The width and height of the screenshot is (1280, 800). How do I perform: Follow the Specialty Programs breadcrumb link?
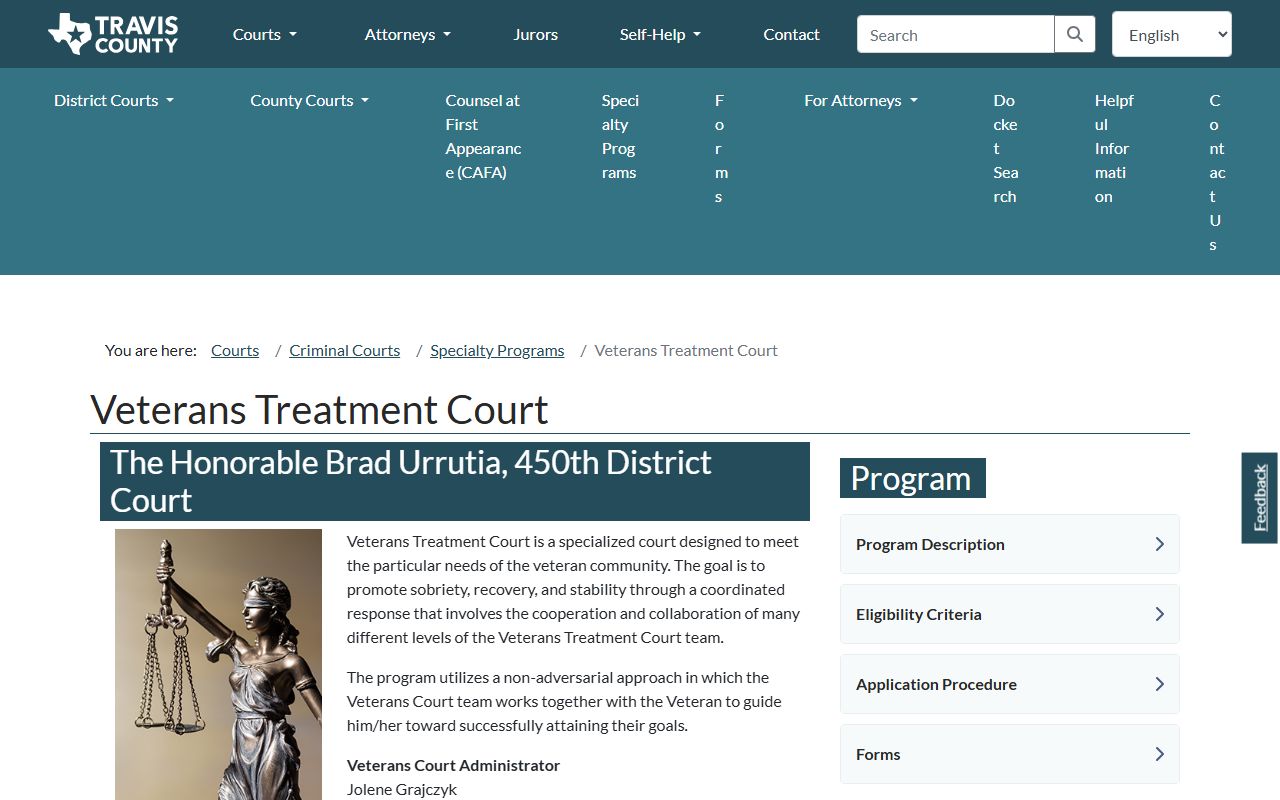497,350
